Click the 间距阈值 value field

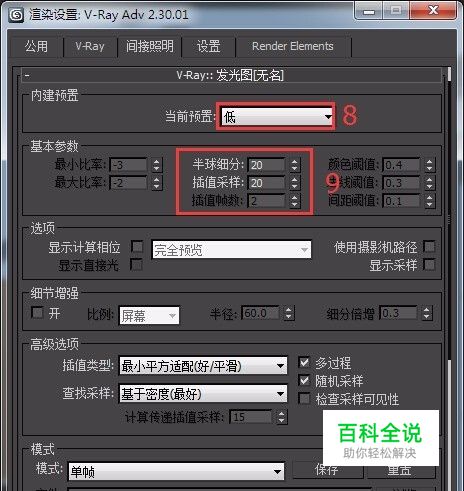pyautogui.click(x=401, y=201)
